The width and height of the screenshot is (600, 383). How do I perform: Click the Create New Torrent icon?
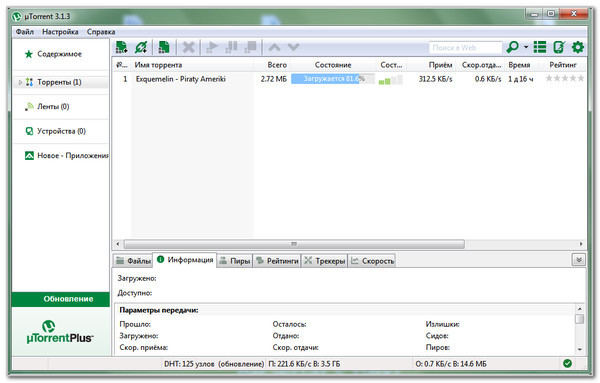pyautogui.click(x=164, y=47)
